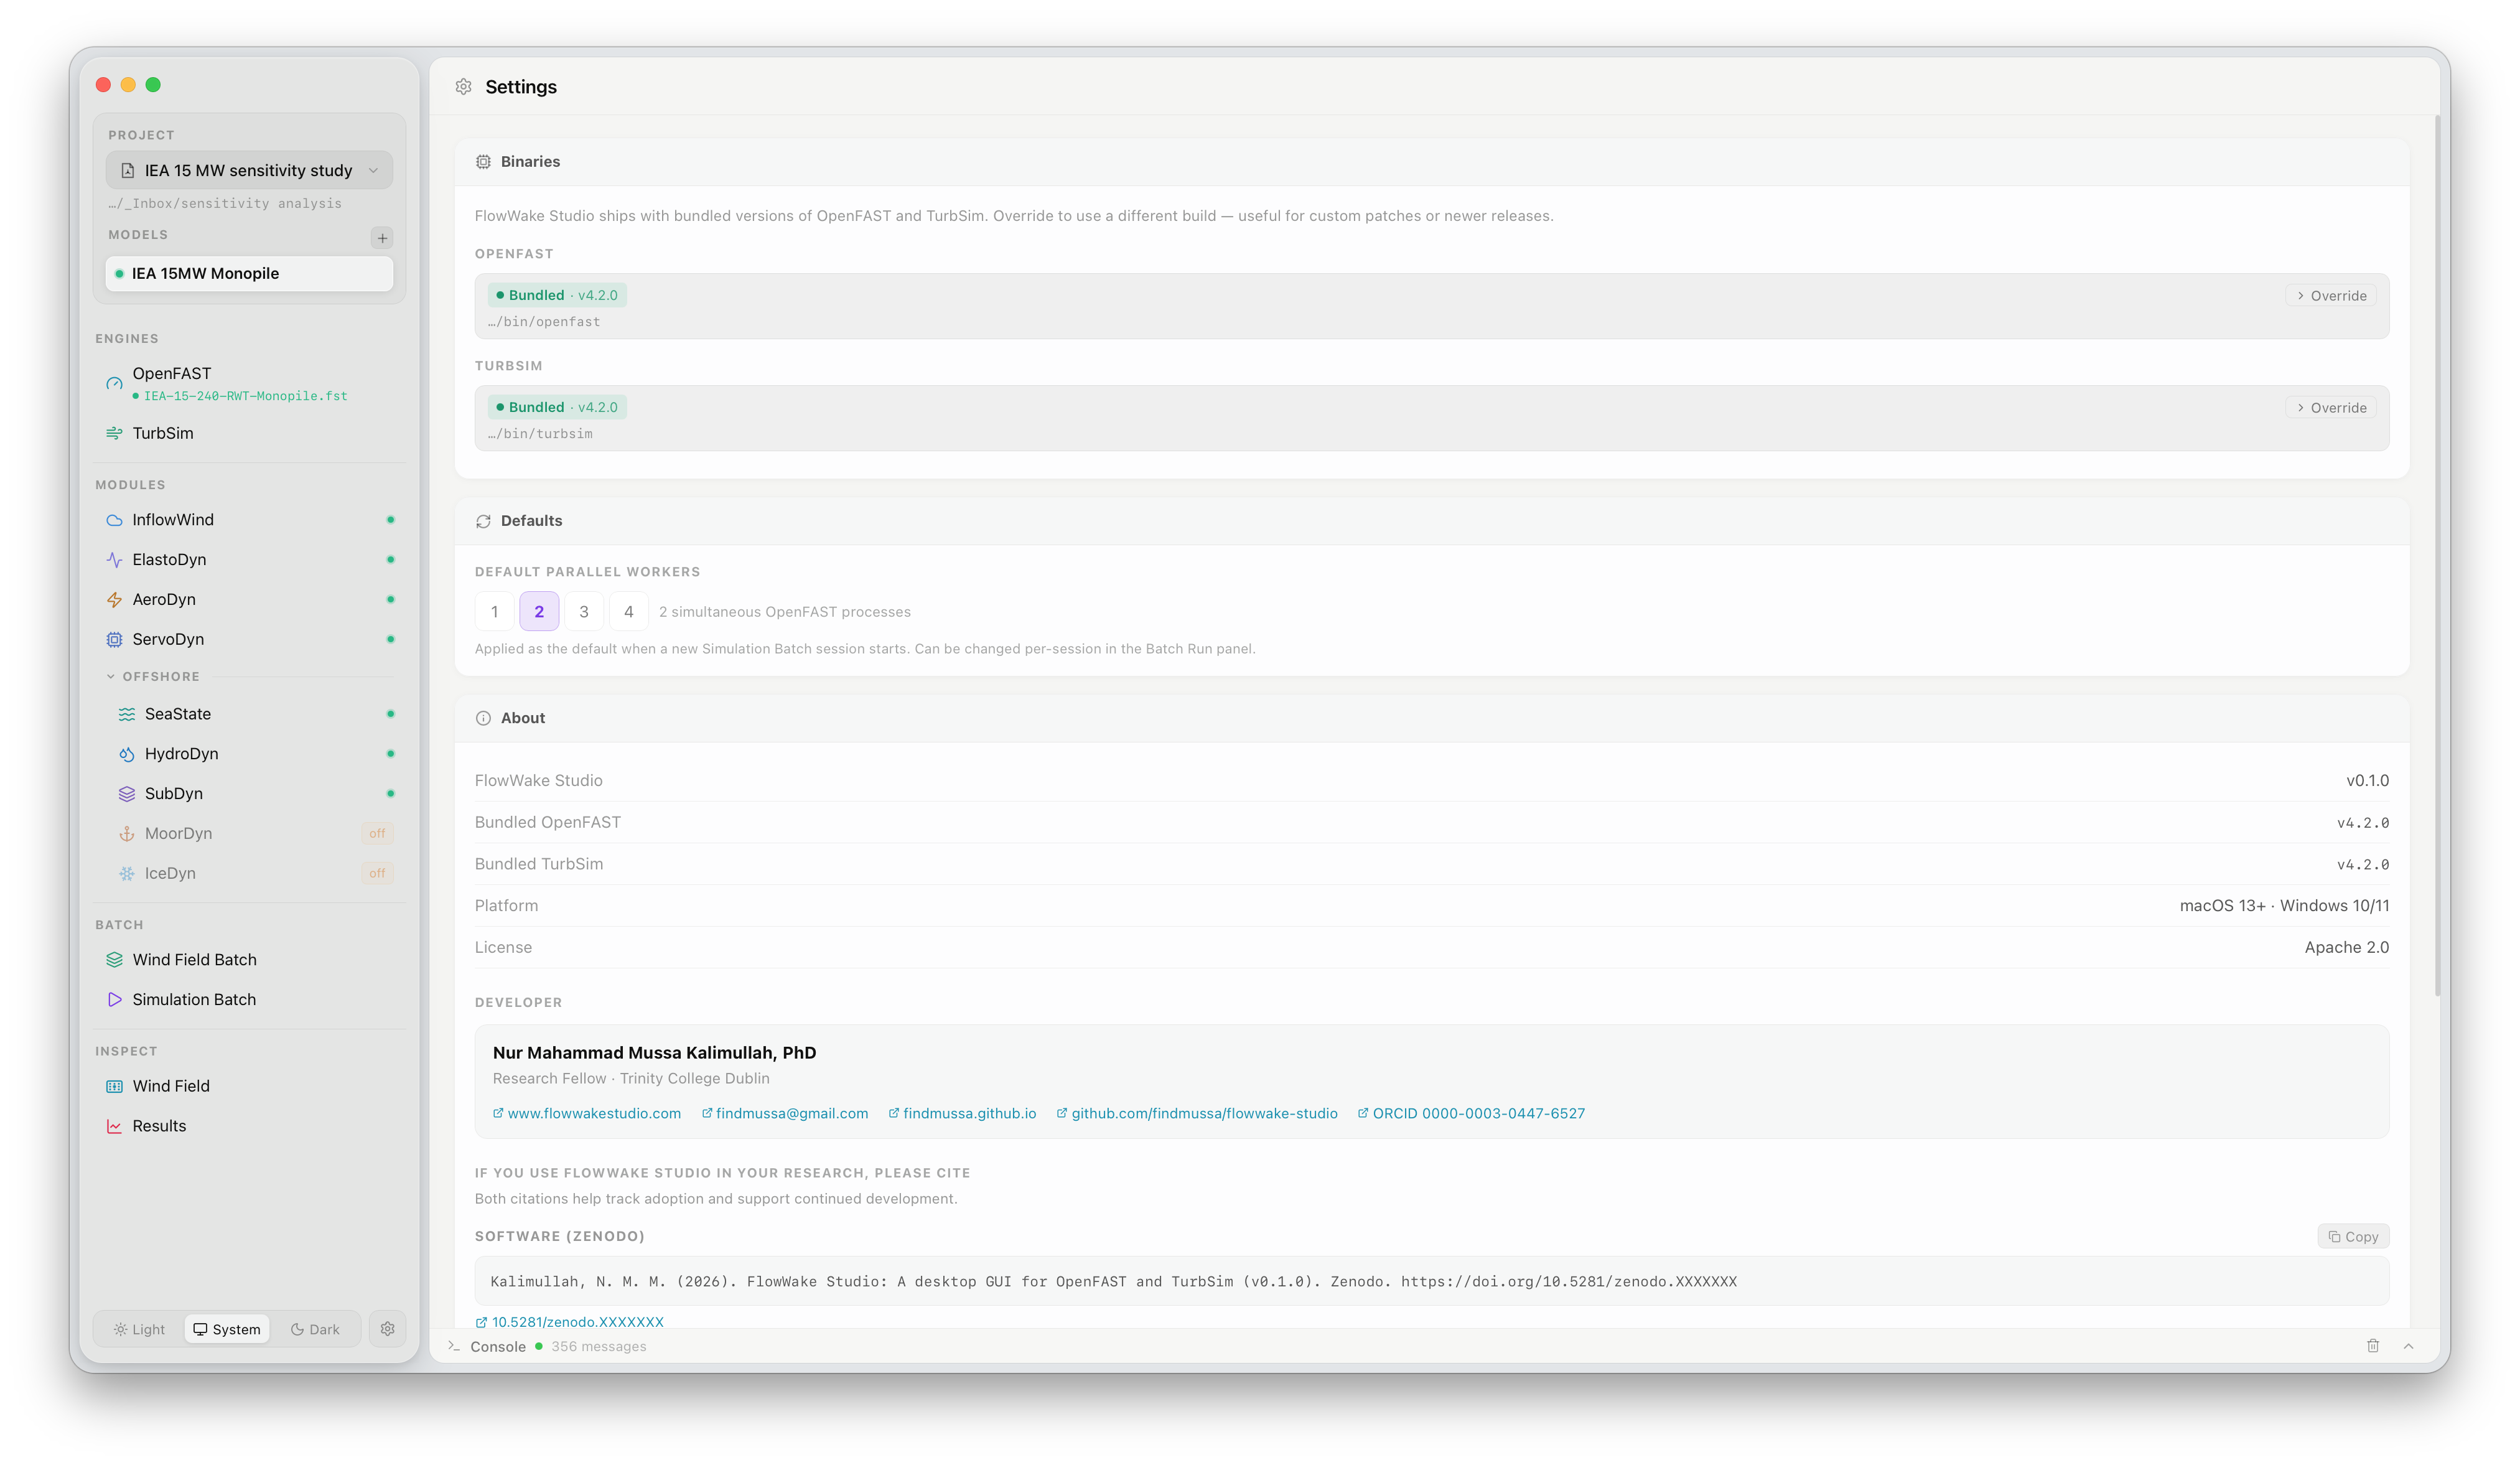This screenshot has width=2520, height=1465.
Task: Switch theme to Light
Action: coord(139,1329)
